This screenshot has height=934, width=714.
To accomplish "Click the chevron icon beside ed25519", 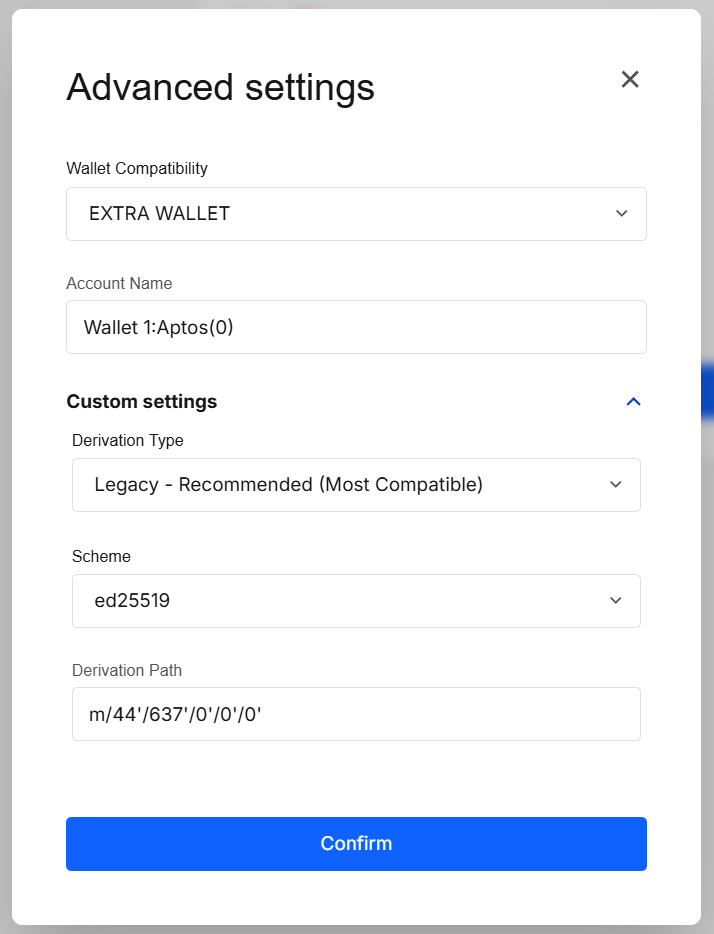I will (x=616, y=601).
